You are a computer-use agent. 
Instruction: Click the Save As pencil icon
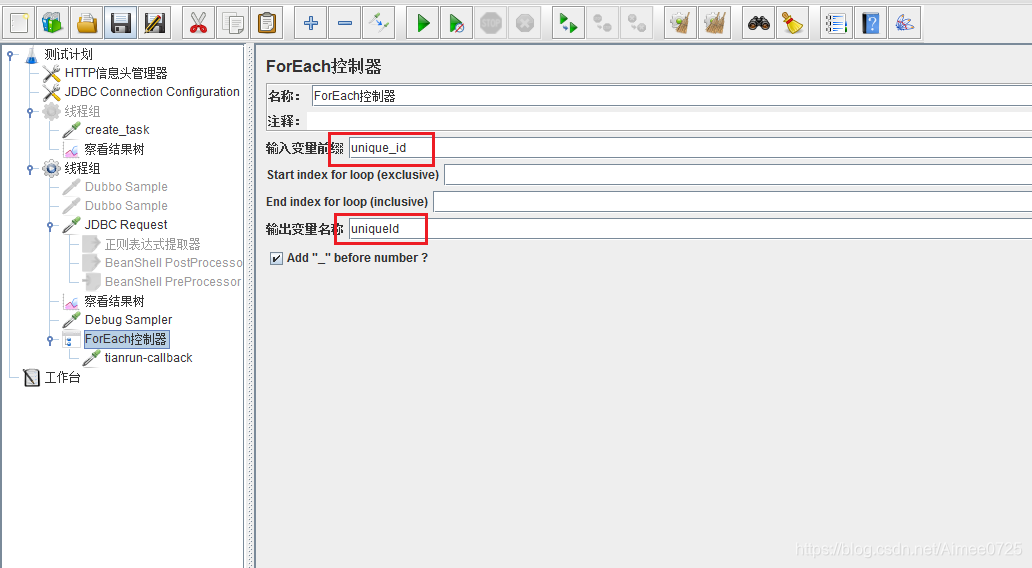(155, 23)
